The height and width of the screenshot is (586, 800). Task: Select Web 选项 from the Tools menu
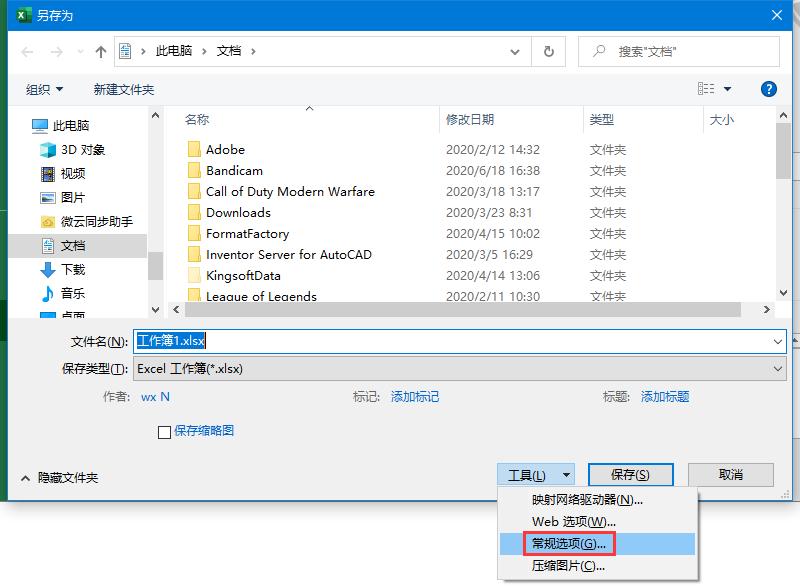567,520
